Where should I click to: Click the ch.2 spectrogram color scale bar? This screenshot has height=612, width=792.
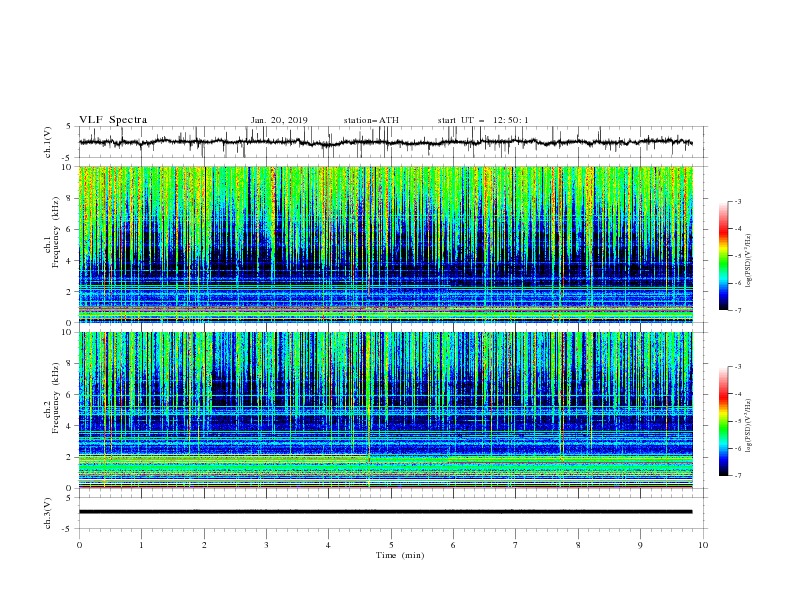[724, 421]
